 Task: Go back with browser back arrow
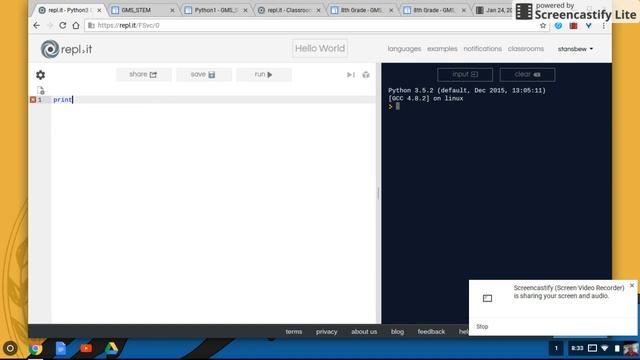pos(37,25)
